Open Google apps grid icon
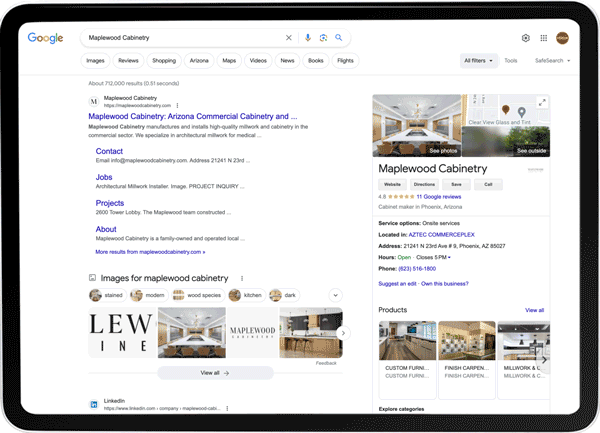Viewport: 600px width, 433px height. [544, 38]
